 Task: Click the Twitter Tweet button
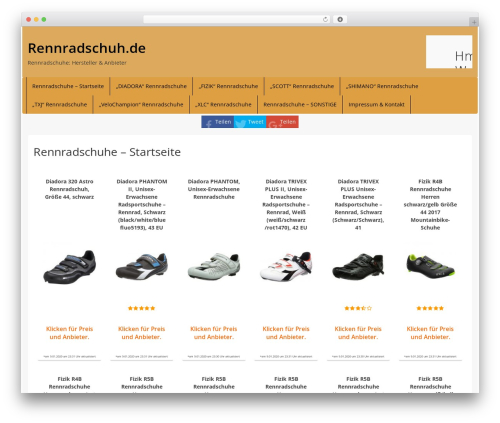[250, 122]
